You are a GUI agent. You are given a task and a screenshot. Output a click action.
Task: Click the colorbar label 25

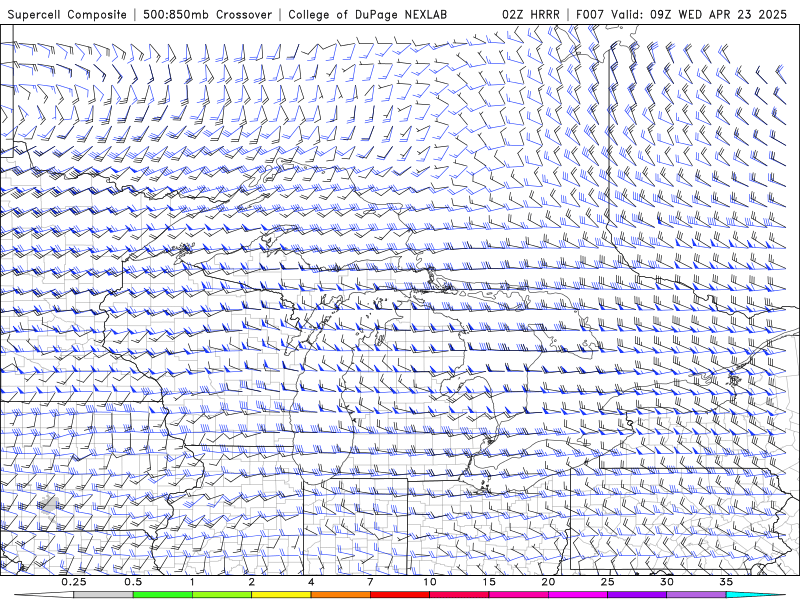[608, 582]
